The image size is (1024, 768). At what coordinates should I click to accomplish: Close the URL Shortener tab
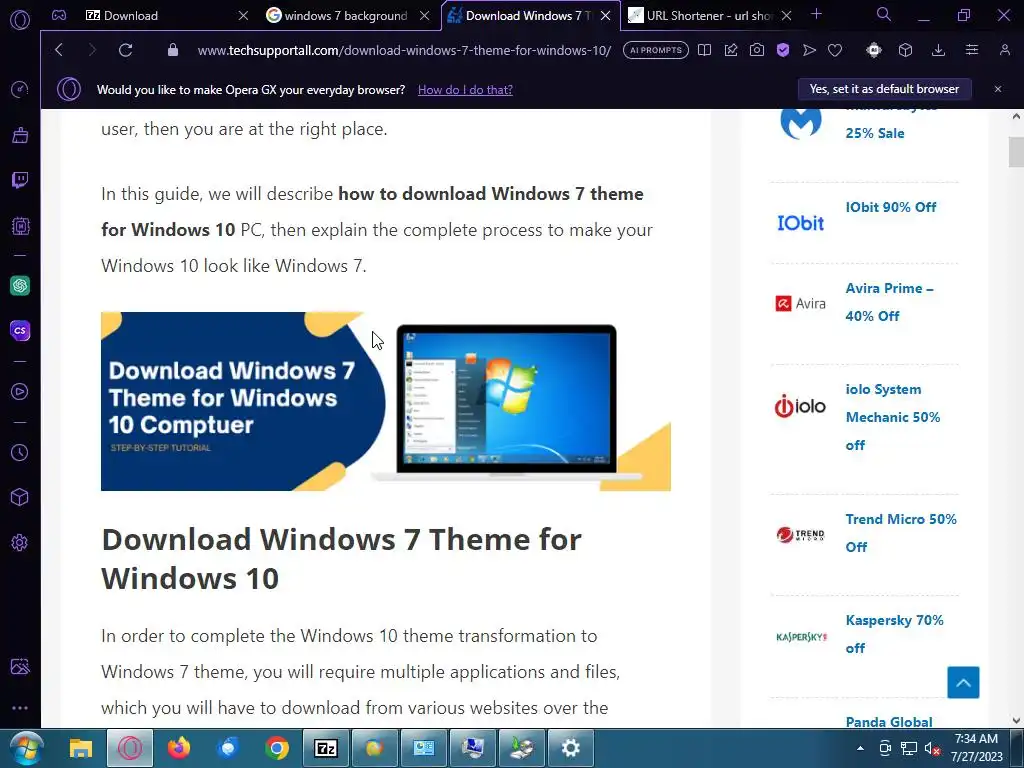point(787,16)
